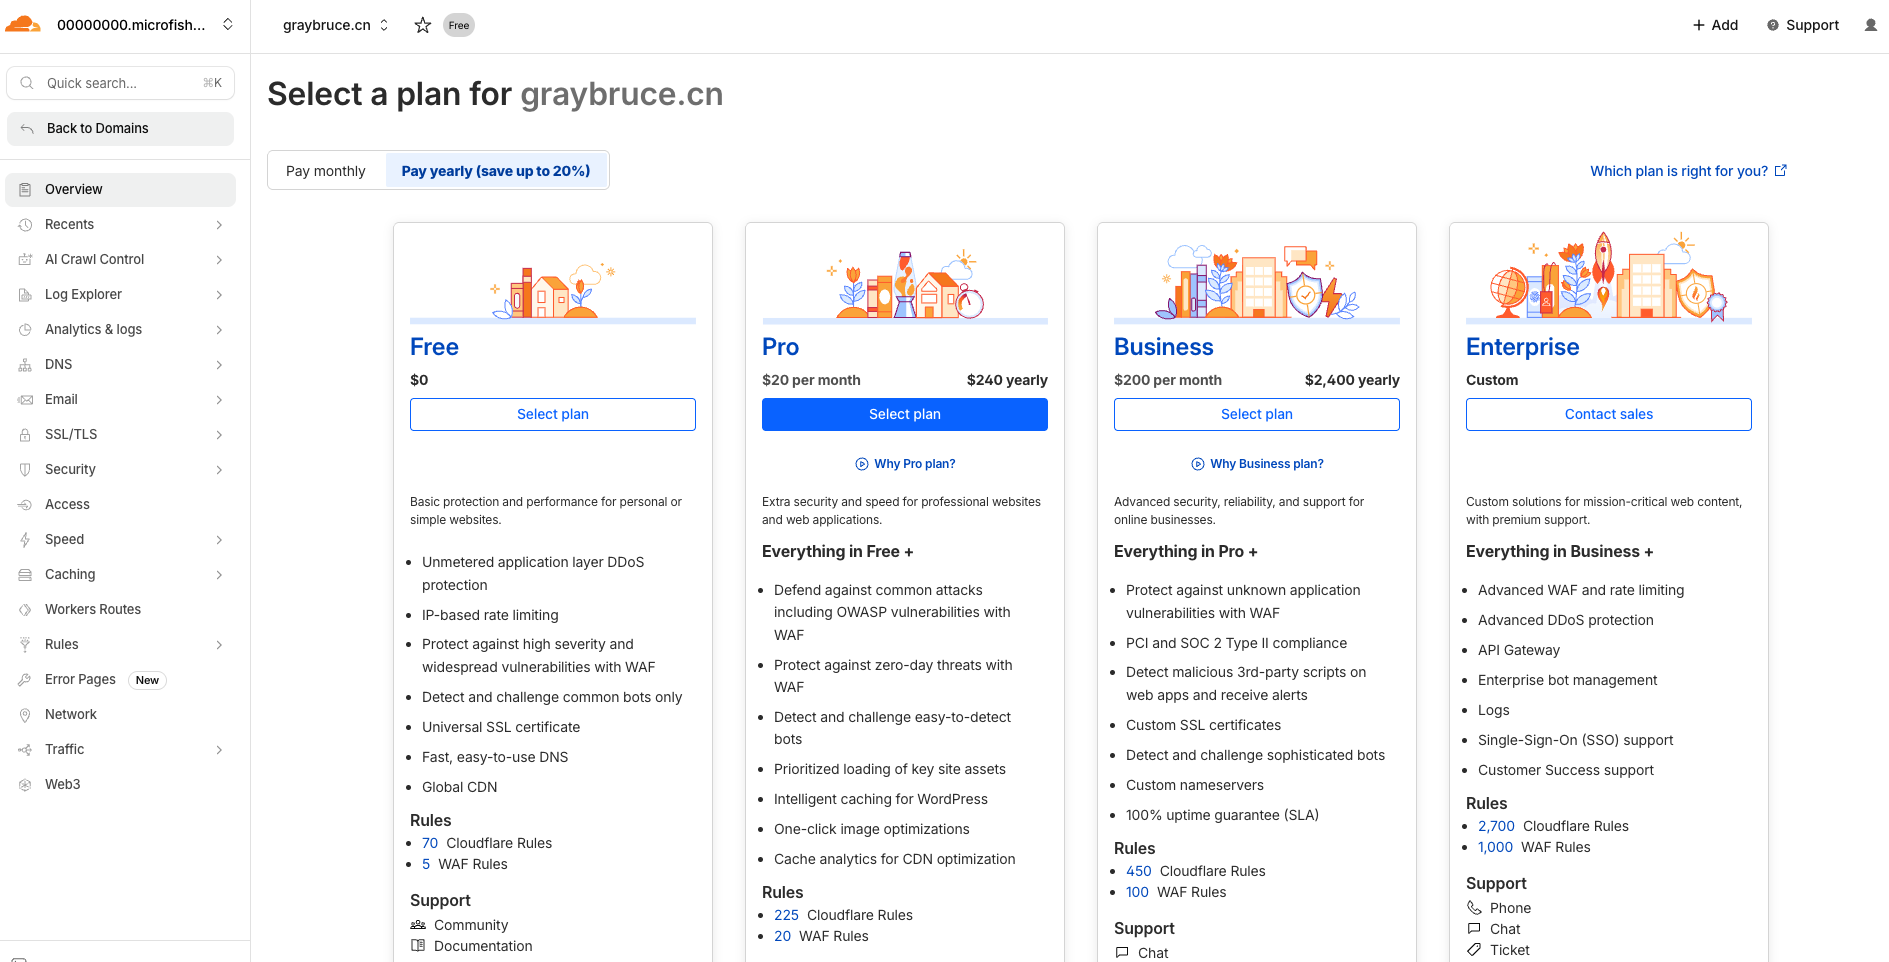Expand the DNS sidebar section
This screenshot has height=962, width=1889.
coord(219,365)
